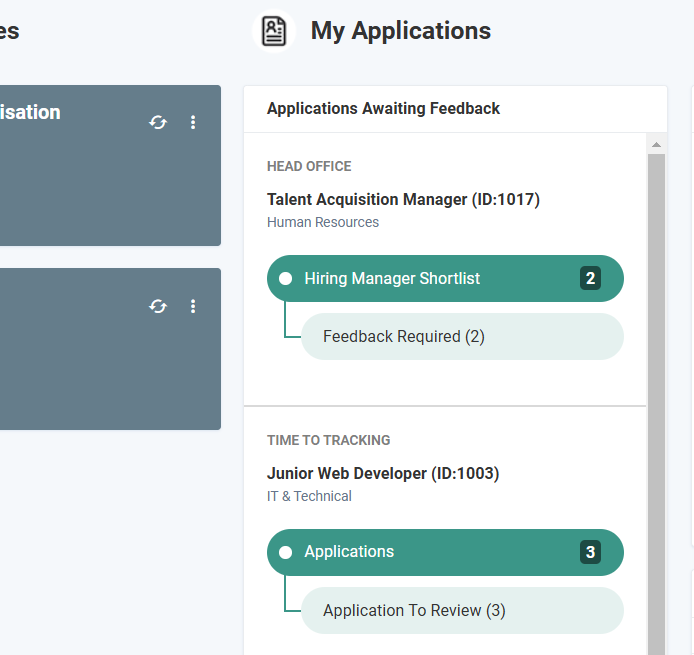Open Talent Acquisition Manager (ID:1017) job
Viewport: 694px width, 655px height.
pos(403,200)
